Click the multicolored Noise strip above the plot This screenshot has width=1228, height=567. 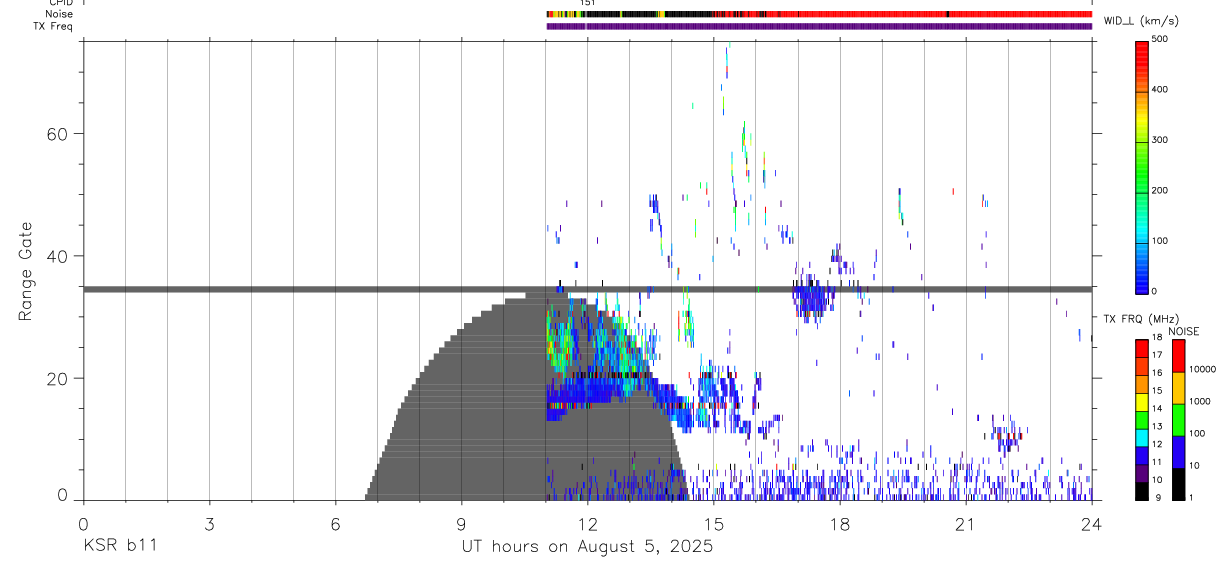point(819,14)
